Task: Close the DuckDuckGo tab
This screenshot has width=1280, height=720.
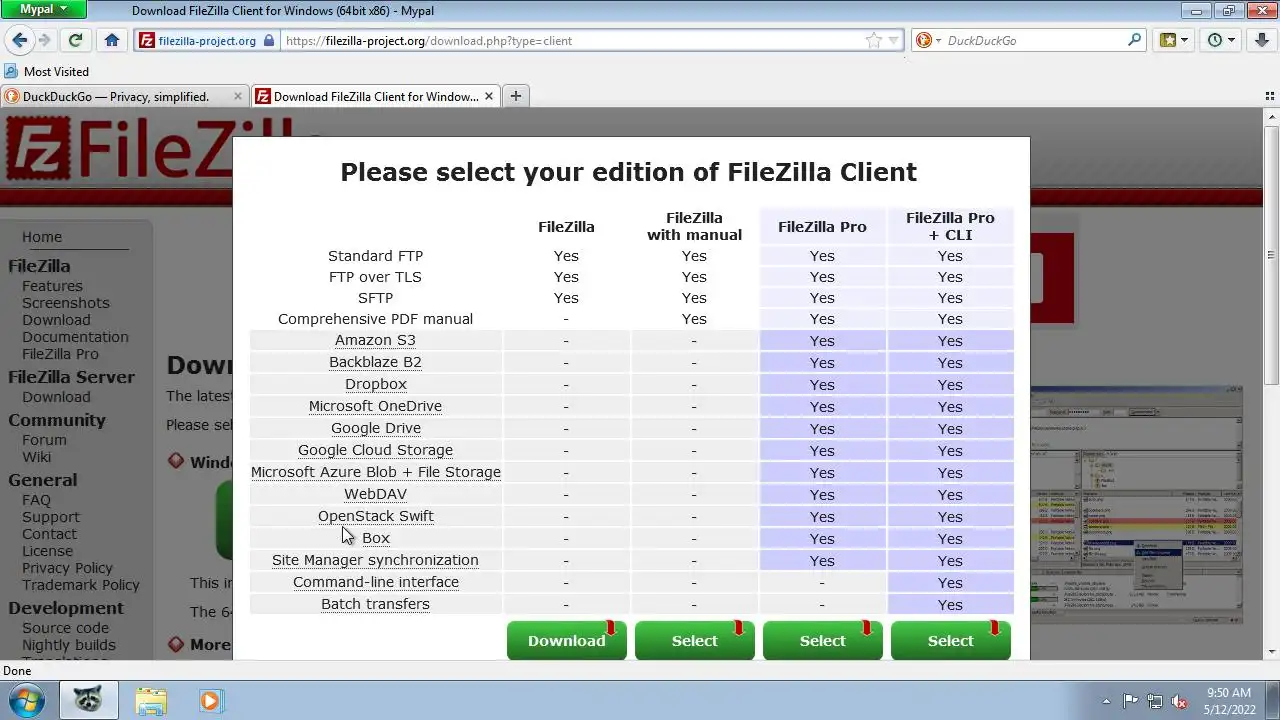Action: (x=238, y=97)
